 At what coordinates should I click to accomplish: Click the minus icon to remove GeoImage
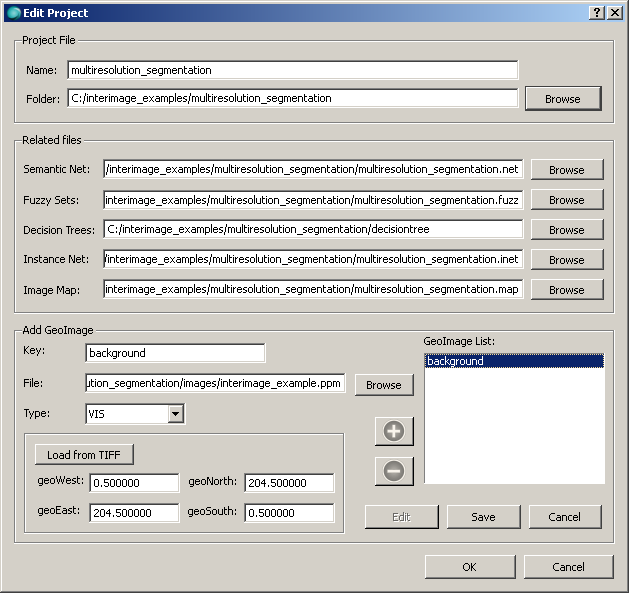(393, 470)
